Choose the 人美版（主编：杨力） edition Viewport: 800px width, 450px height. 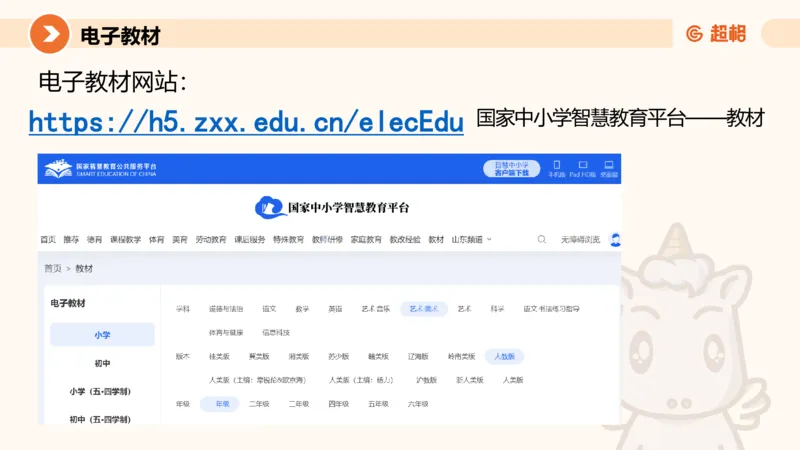coord(361,380)
